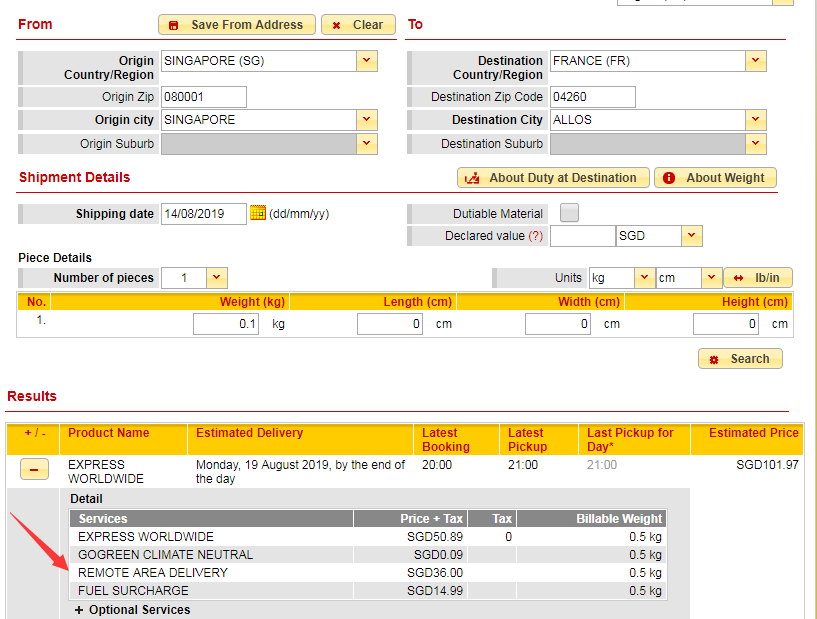Click the Save From Address button
The width and height of the screenshot is (817, 619).
tap(237, 25)
